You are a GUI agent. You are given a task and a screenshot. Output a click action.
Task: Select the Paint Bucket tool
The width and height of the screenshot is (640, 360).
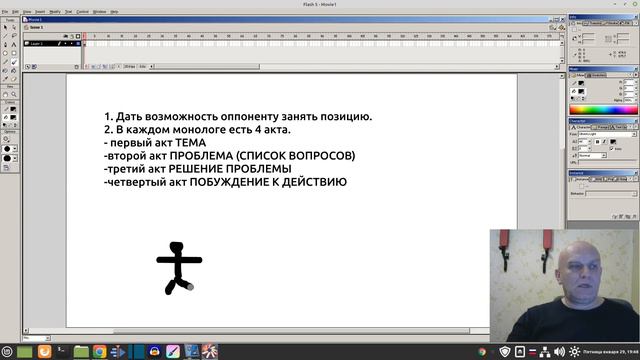tap(14, 70)
